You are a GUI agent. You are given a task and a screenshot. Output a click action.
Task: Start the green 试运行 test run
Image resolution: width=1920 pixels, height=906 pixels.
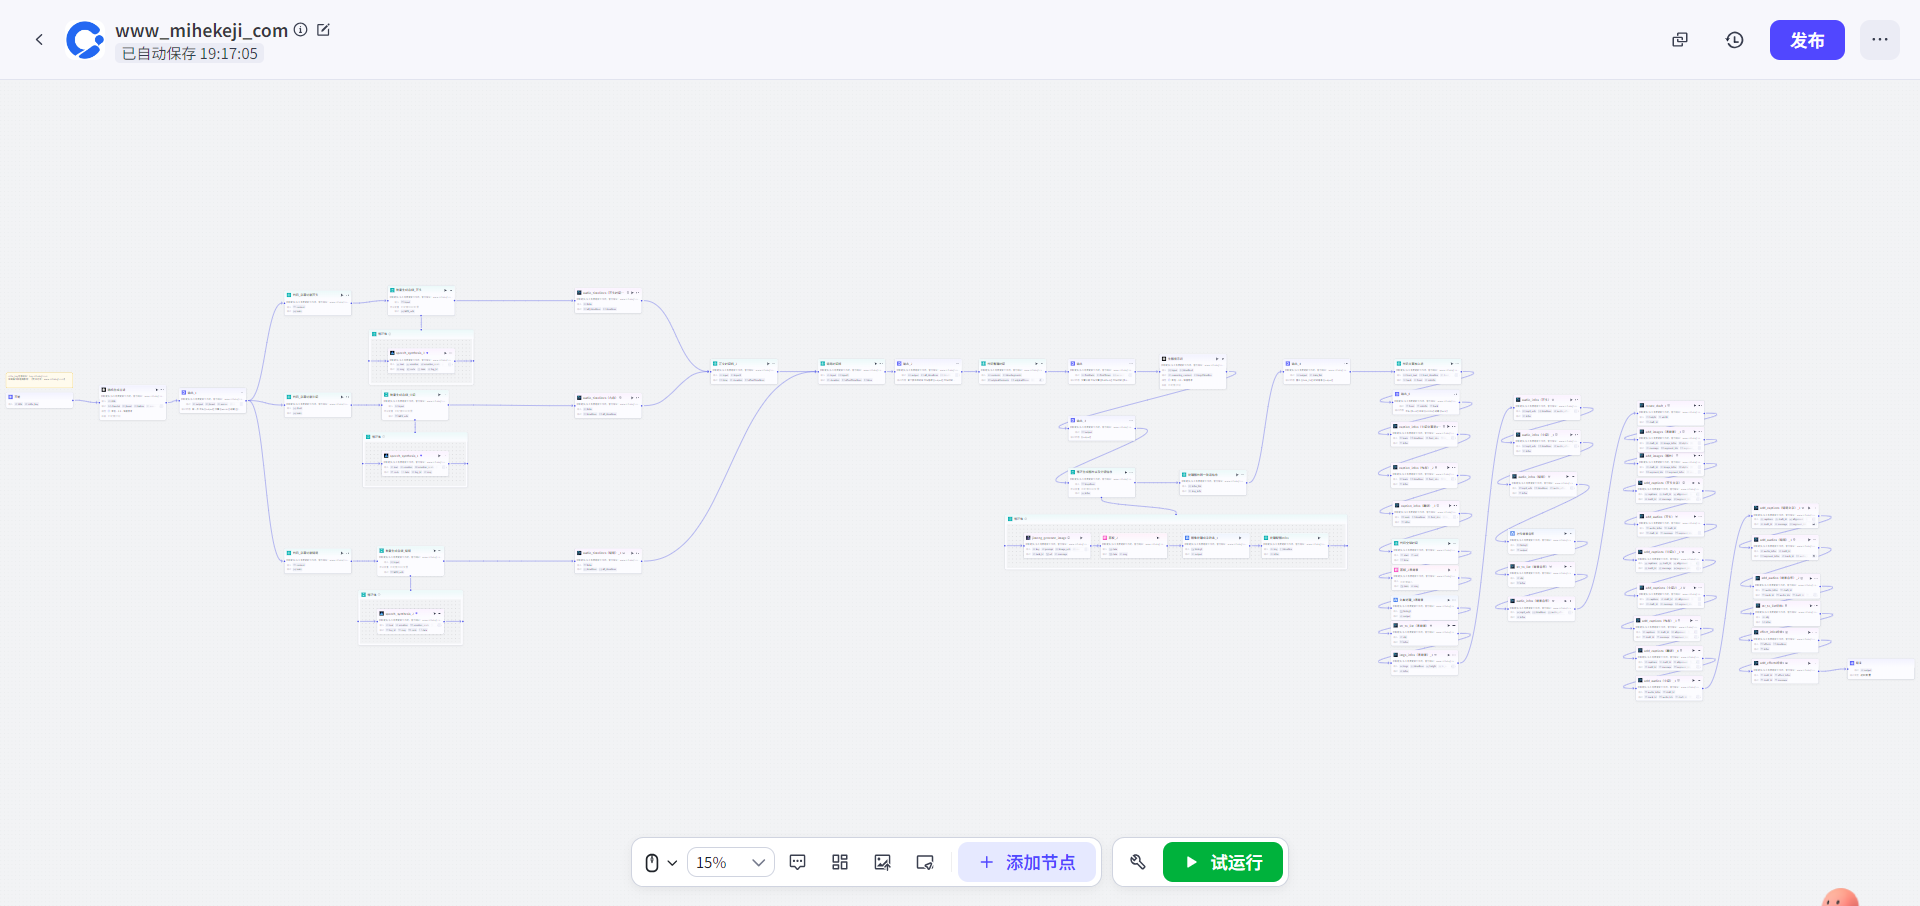[x=1222, y=862]
